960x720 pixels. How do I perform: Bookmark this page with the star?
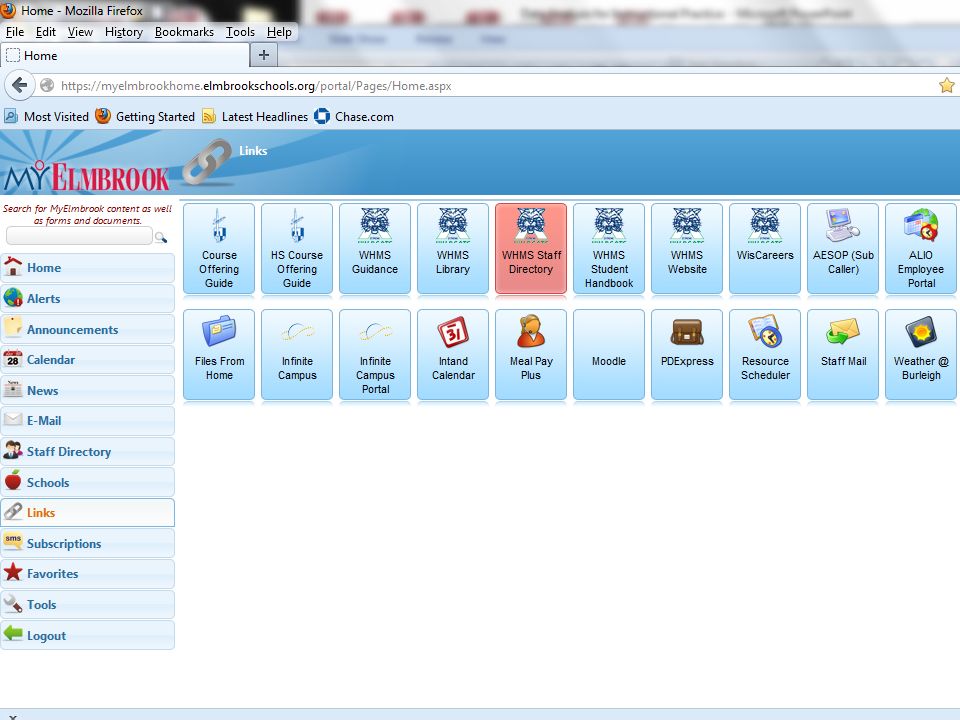point(947,86)
